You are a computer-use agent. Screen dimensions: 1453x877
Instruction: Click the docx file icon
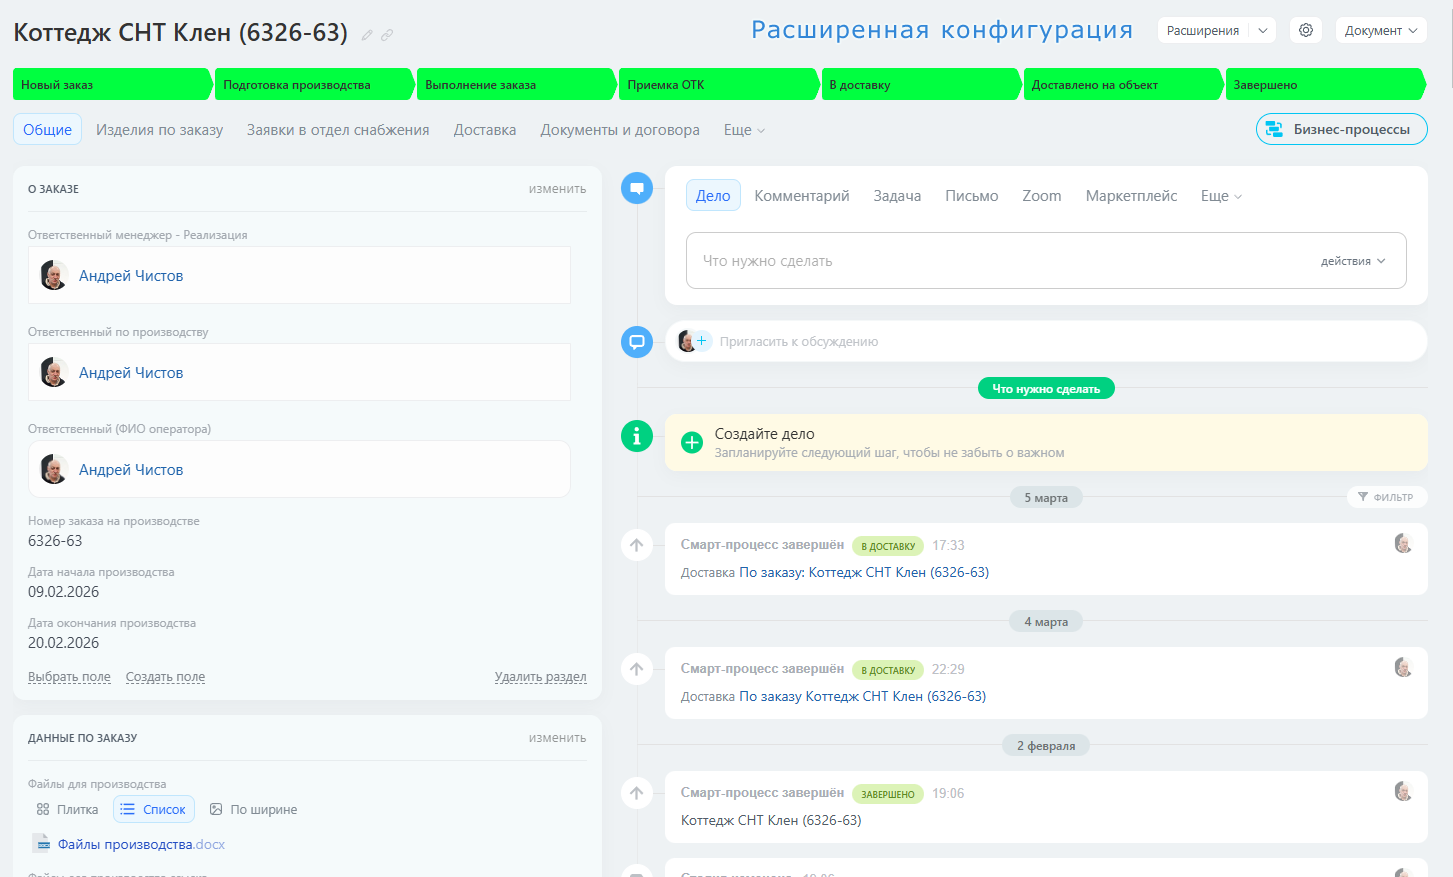pos(41,843)
